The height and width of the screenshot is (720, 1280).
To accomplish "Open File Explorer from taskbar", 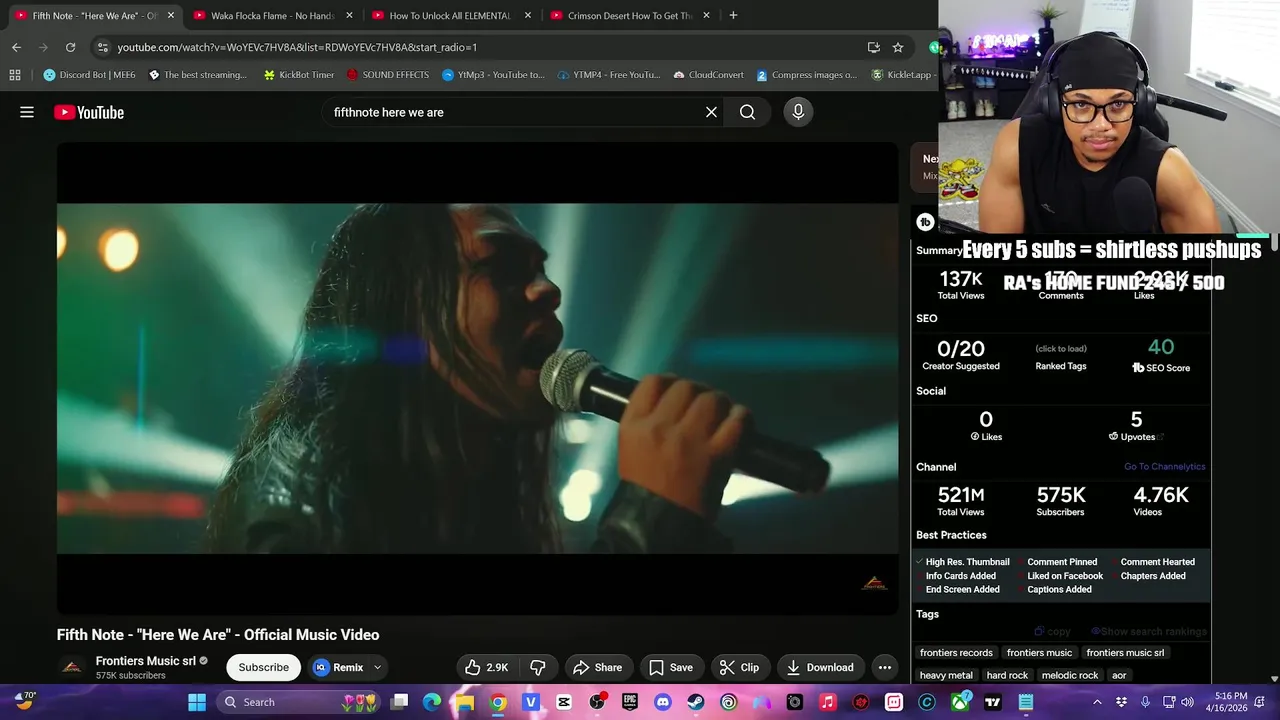I will click(464, 702).
